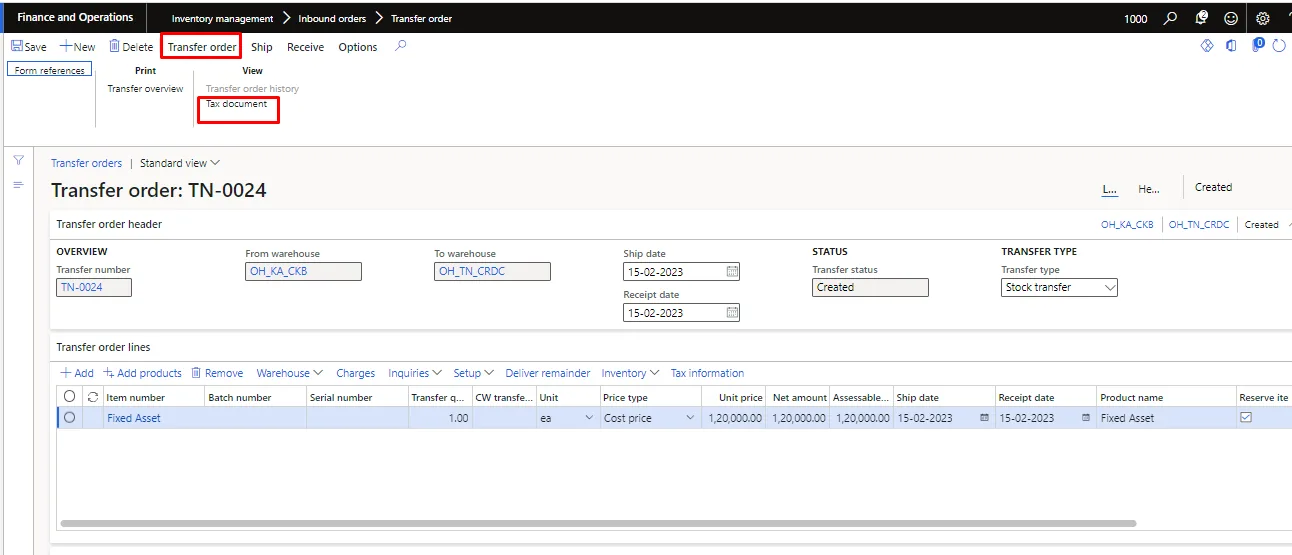Open the Ship action tab
Screen dimensions: 1292x555
pos(261,47)
